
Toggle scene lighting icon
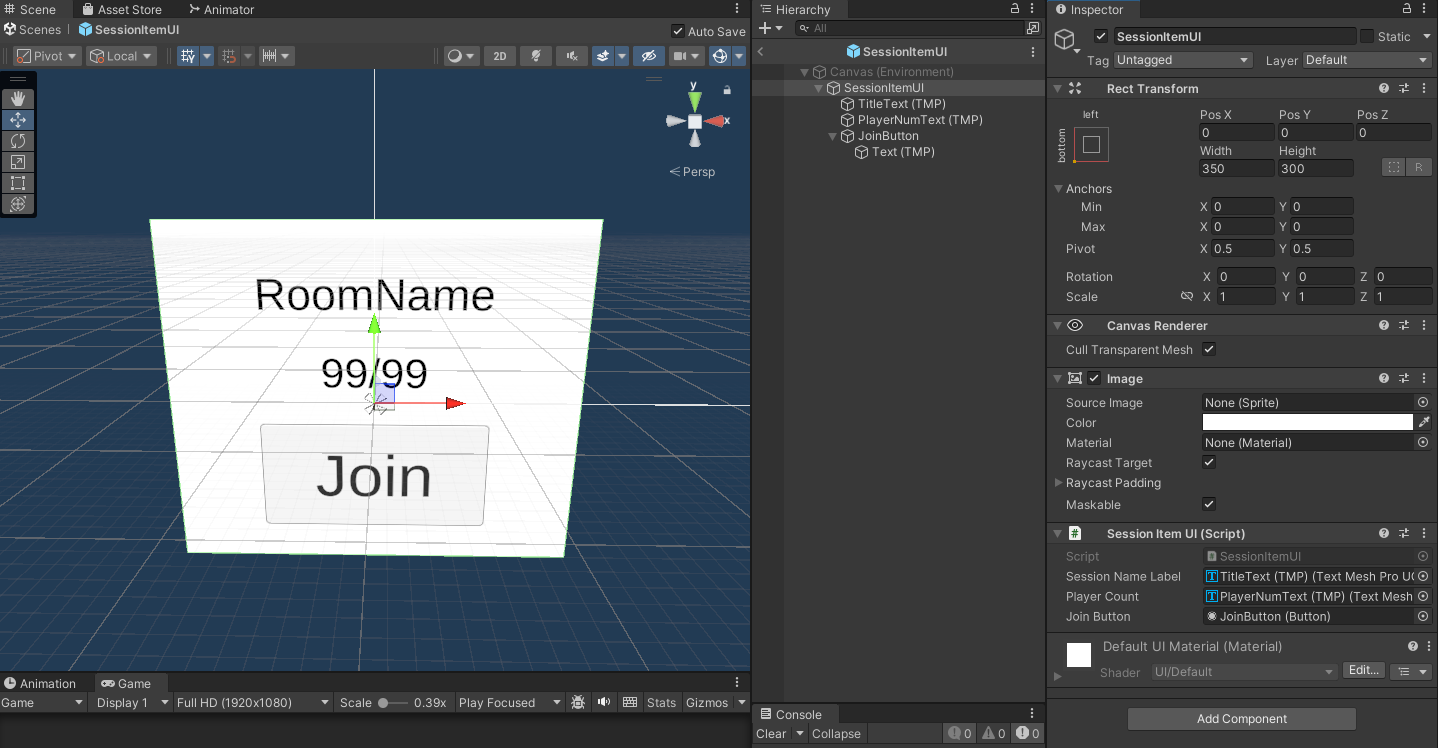pyautogui.click(x=536, y=56)
